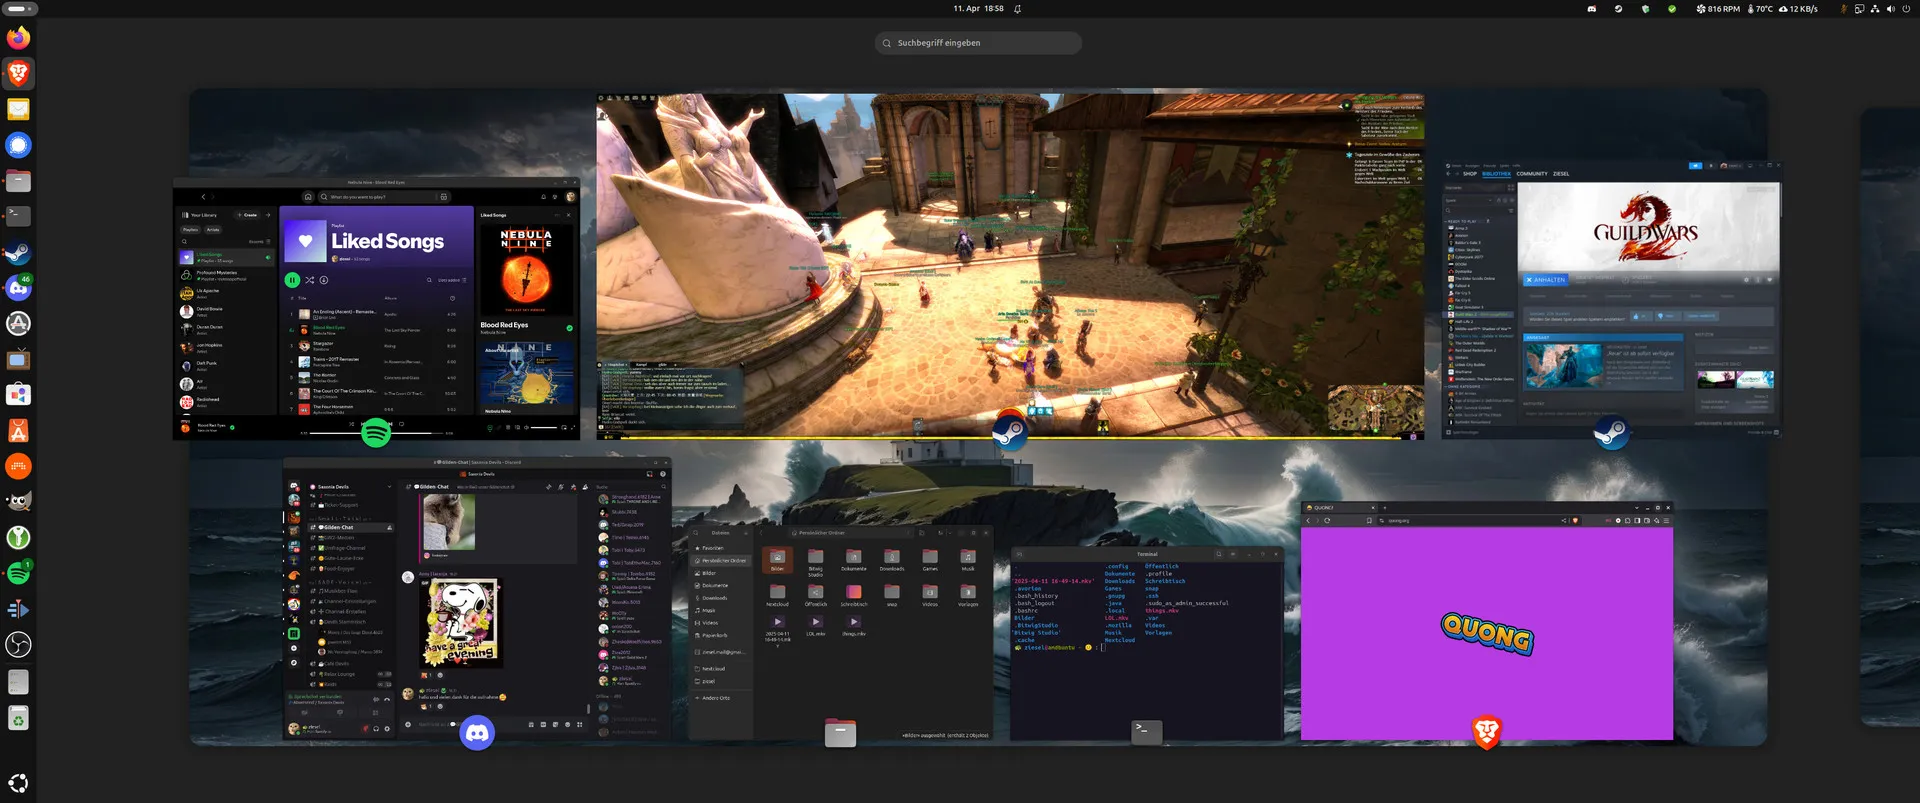Select Nebula Nine album cover in Spotify
The image size is (1920, 803).
click(x=526, y=270)
